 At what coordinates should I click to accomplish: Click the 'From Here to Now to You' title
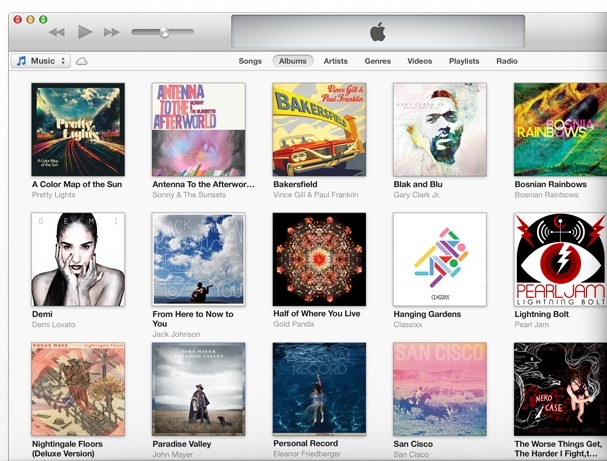[x=193, y=319]
